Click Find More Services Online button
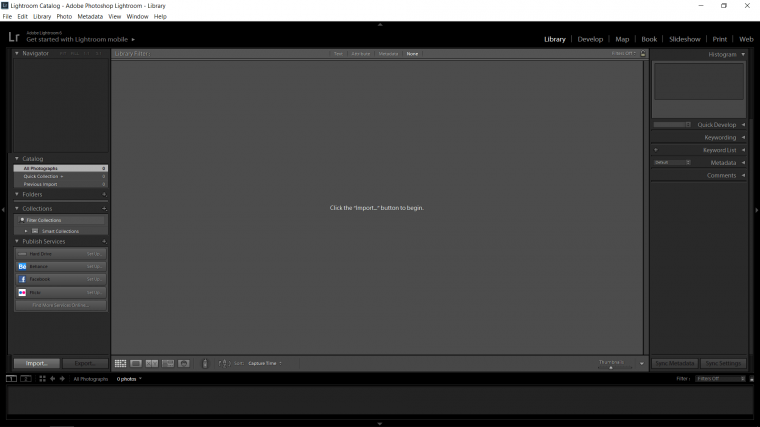760x427 pixels. 61,305
